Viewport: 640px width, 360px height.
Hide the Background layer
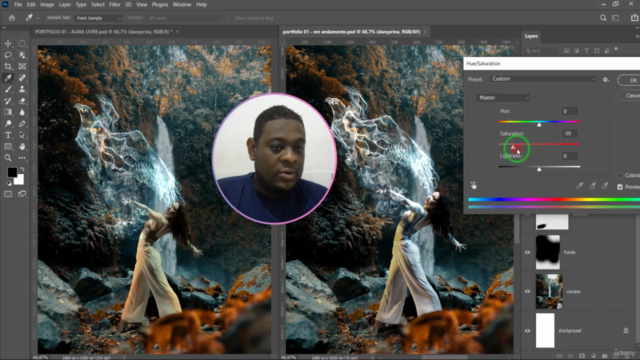click(527, 331)
